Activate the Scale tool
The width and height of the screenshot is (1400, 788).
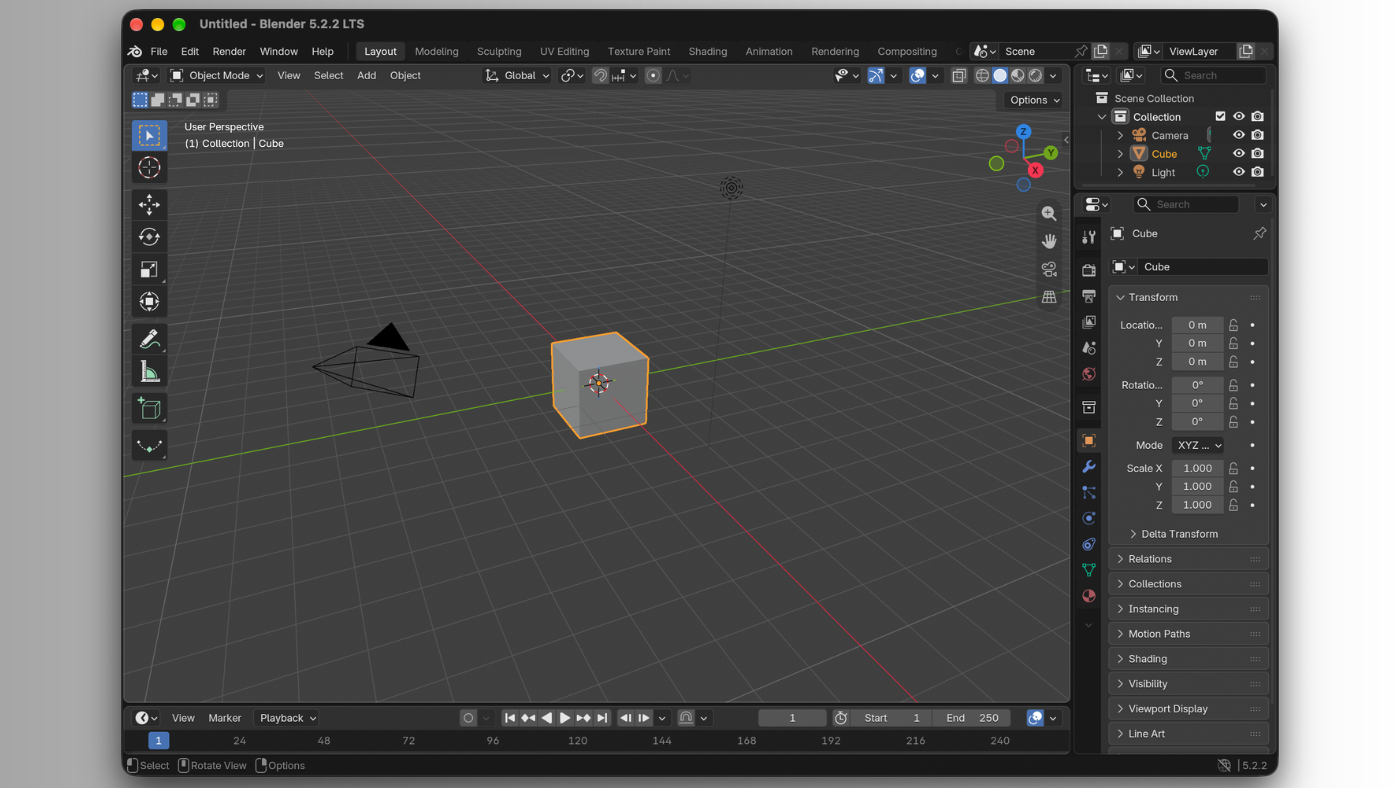coord(149,269)
